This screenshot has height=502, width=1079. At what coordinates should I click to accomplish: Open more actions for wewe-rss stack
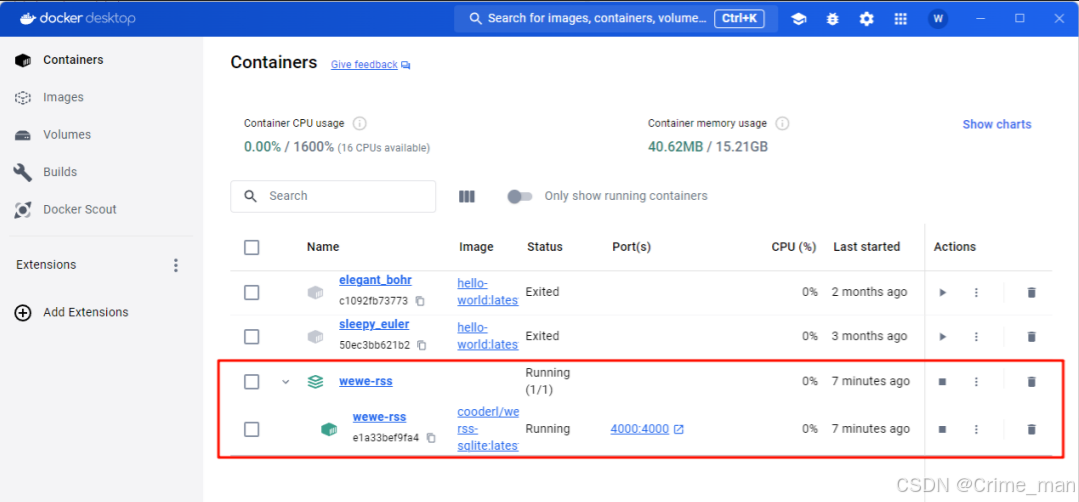point(976,381)
